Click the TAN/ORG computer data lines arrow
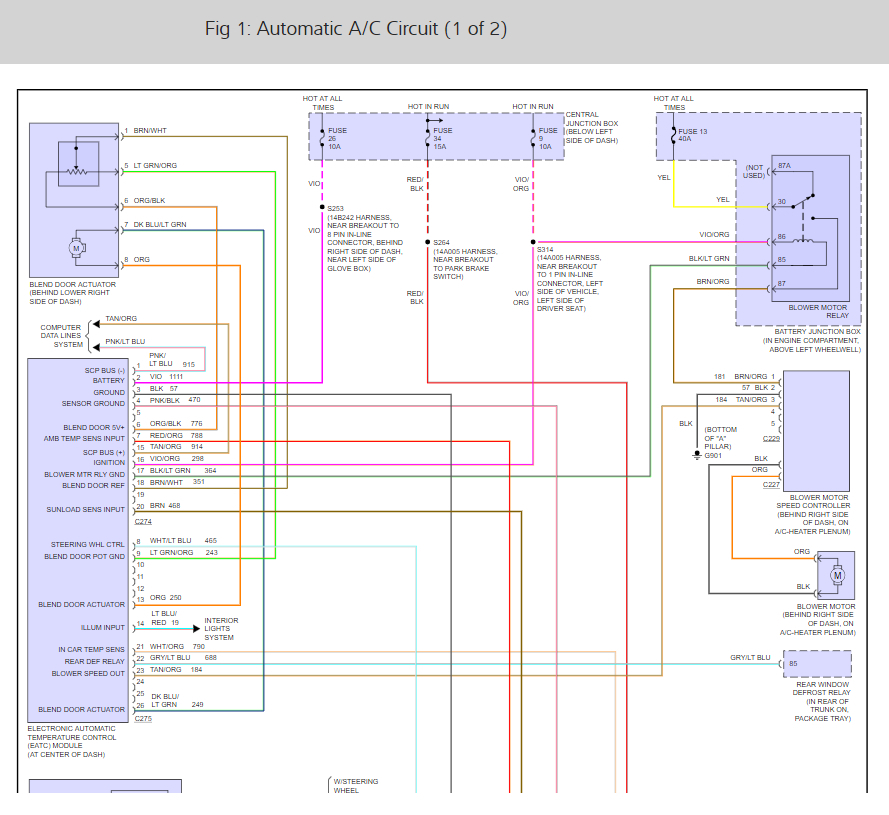Viewport: 889px width, 815px height. pos(96,324)
